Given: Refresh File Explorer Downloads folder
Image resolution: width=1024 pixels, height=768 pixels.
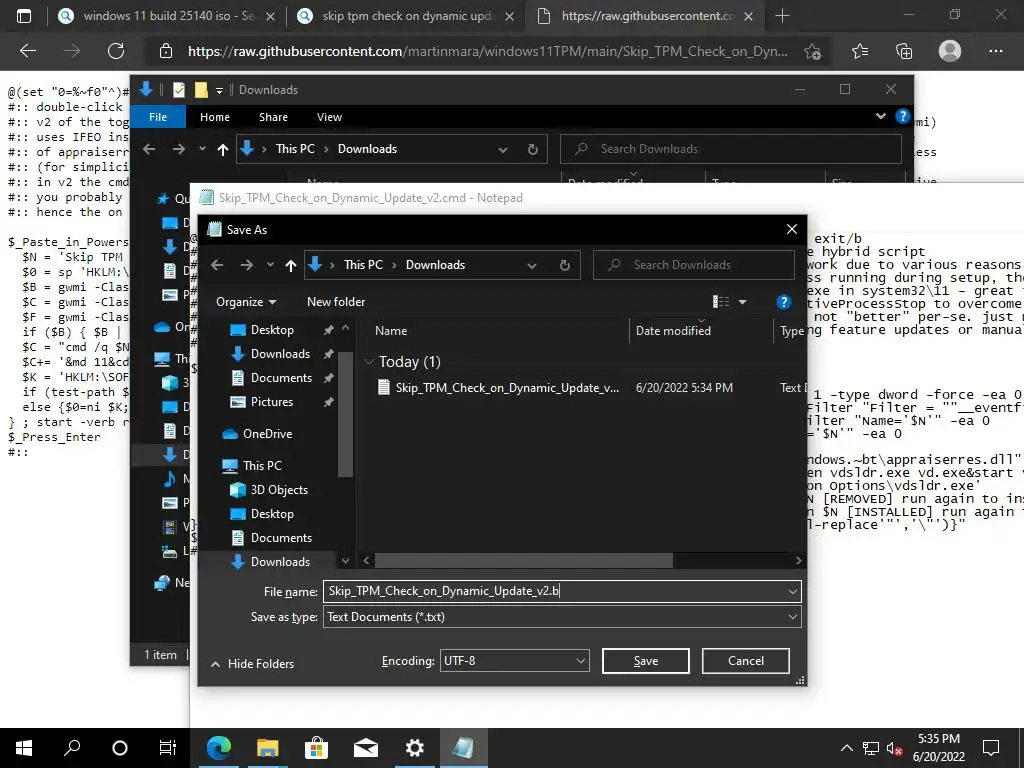Looking at the screenshot, I should pos(532,150).
